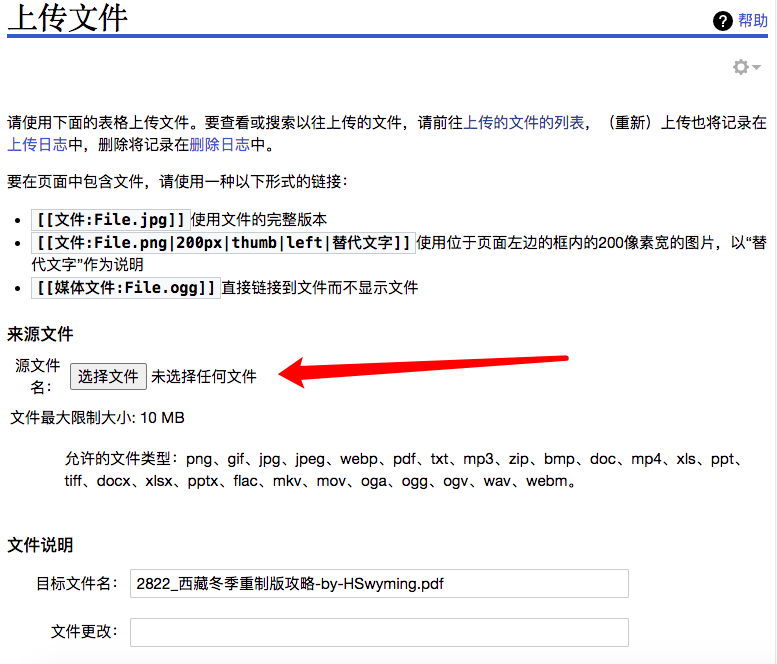Image resolution: width=777 pixels, height=664 pixels.
Task: Click the help question mark icon
Action: [x=722, y=21]
